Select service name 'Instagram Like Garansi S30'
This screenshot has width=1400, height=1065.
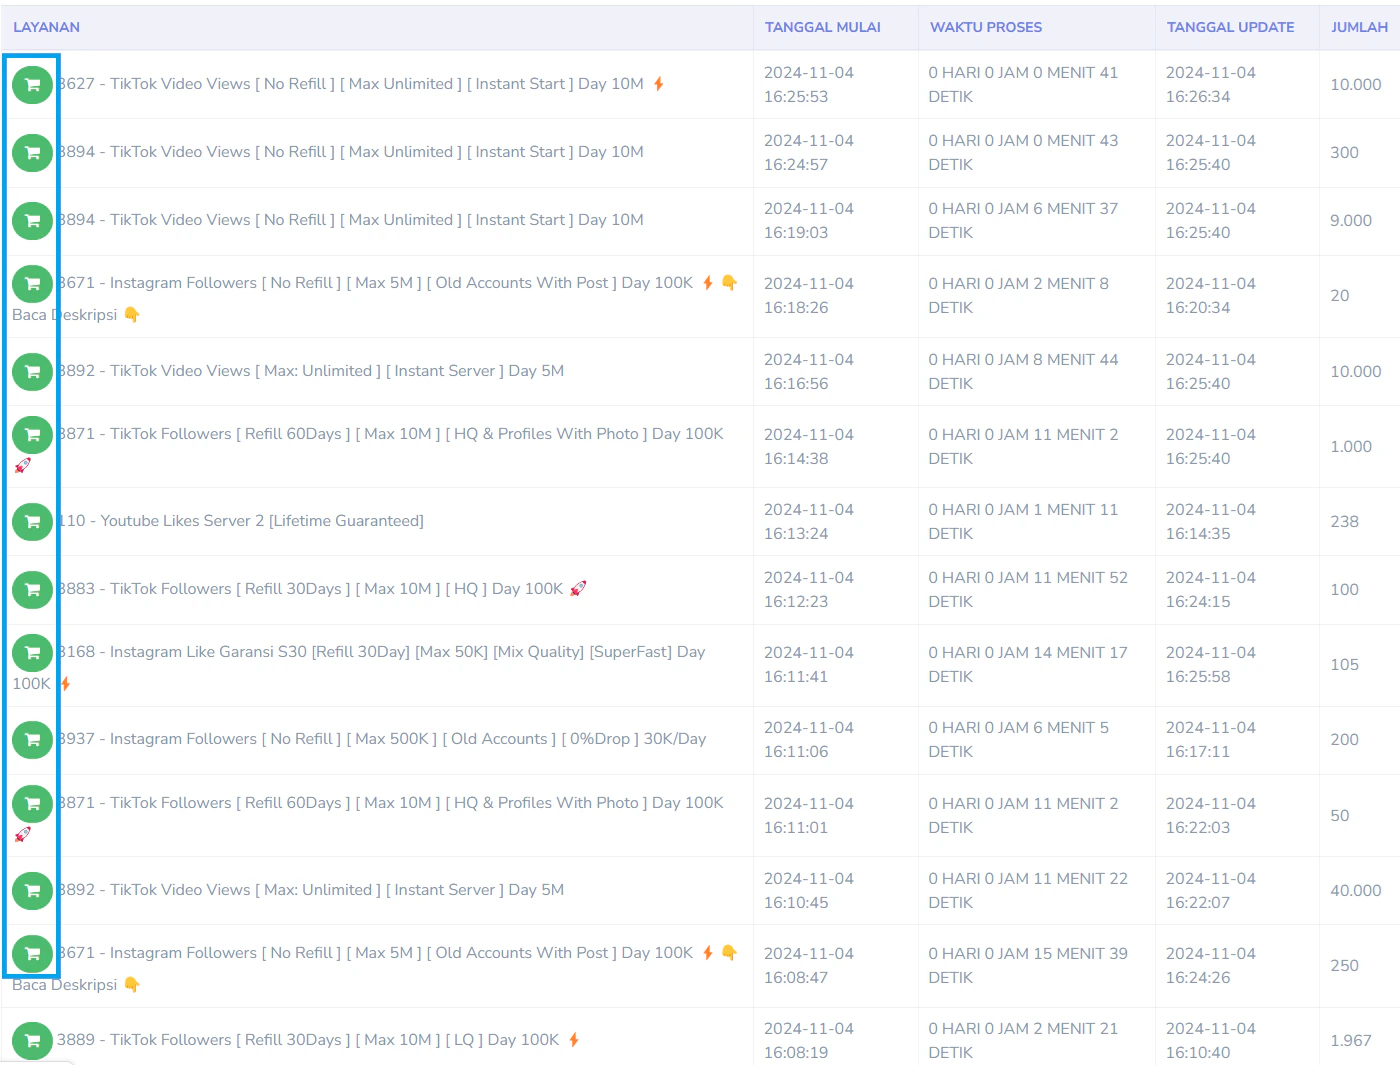[208, 652]
